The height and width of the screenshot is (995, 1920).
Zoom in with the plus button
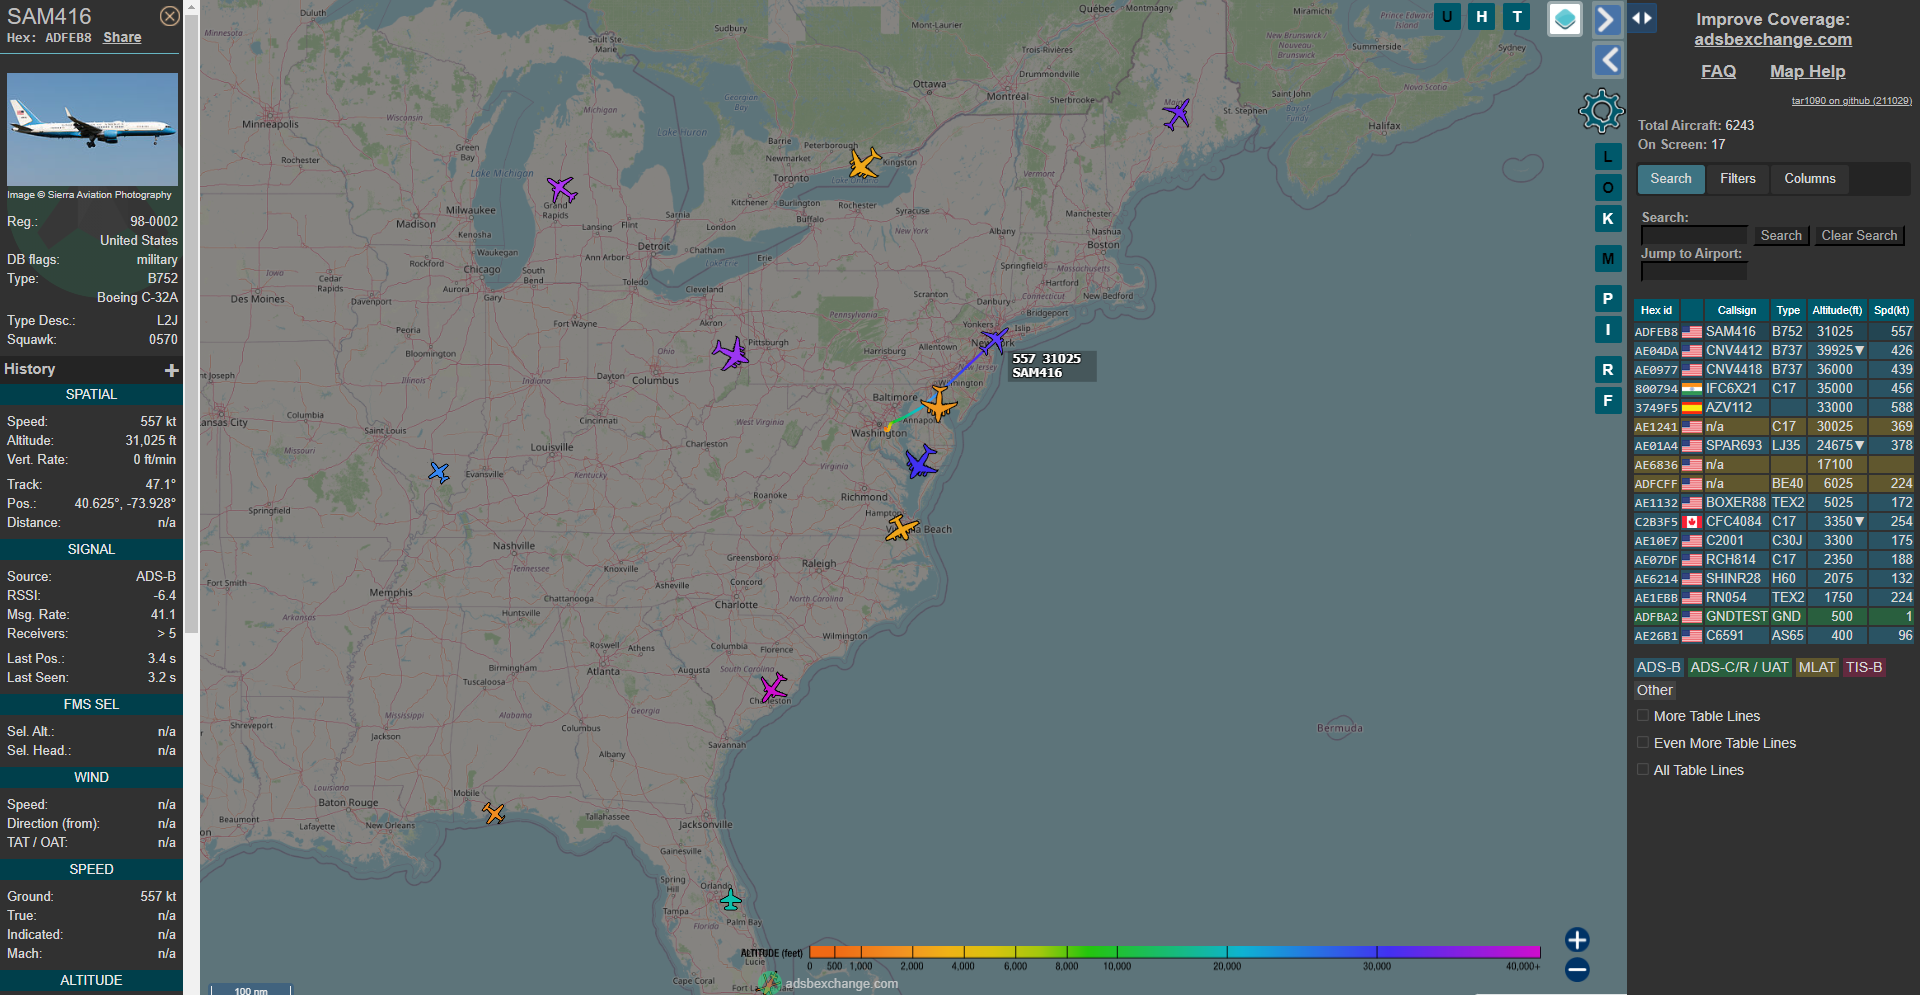(x=1577, y=940)
